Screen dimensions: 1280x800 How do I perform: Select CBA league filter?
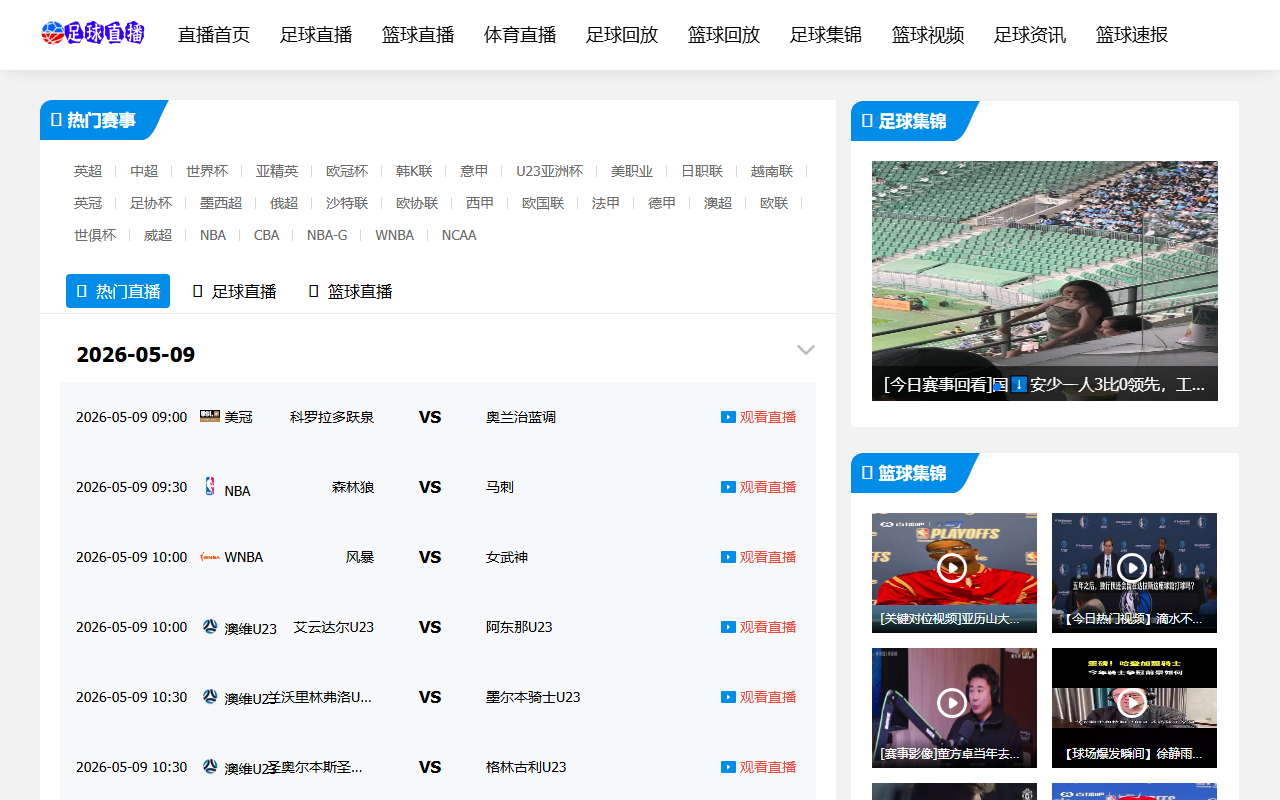[x=267, y=235]
